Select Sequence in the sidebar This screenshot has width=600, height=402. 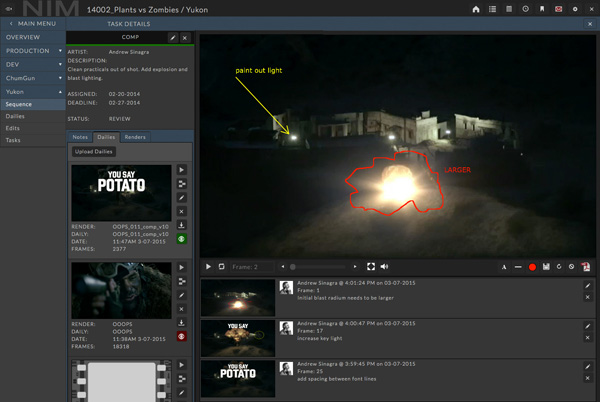[33, 104]
